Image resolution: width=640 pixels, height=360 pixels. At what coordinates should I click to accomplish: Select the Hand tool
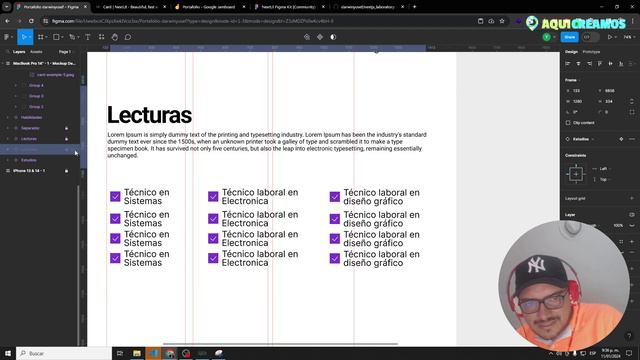(115, 37)
